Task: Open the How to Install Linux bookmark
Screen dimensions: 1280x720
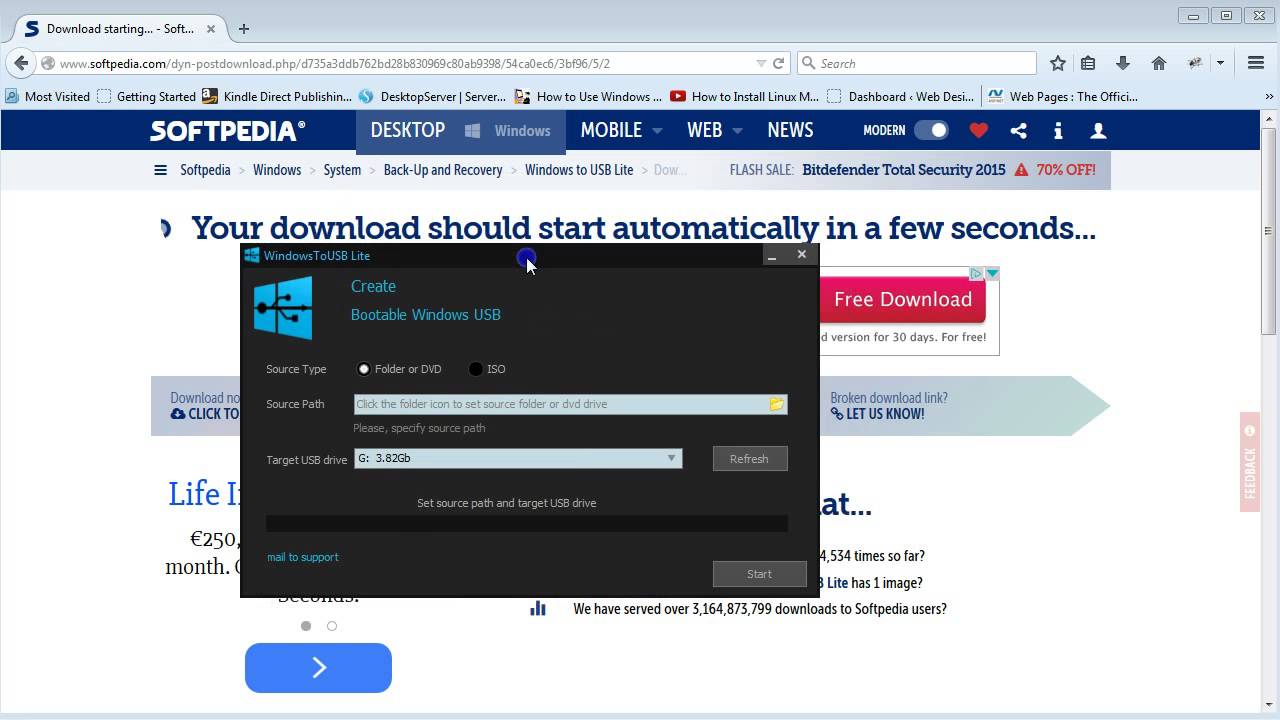Action: 744,97
